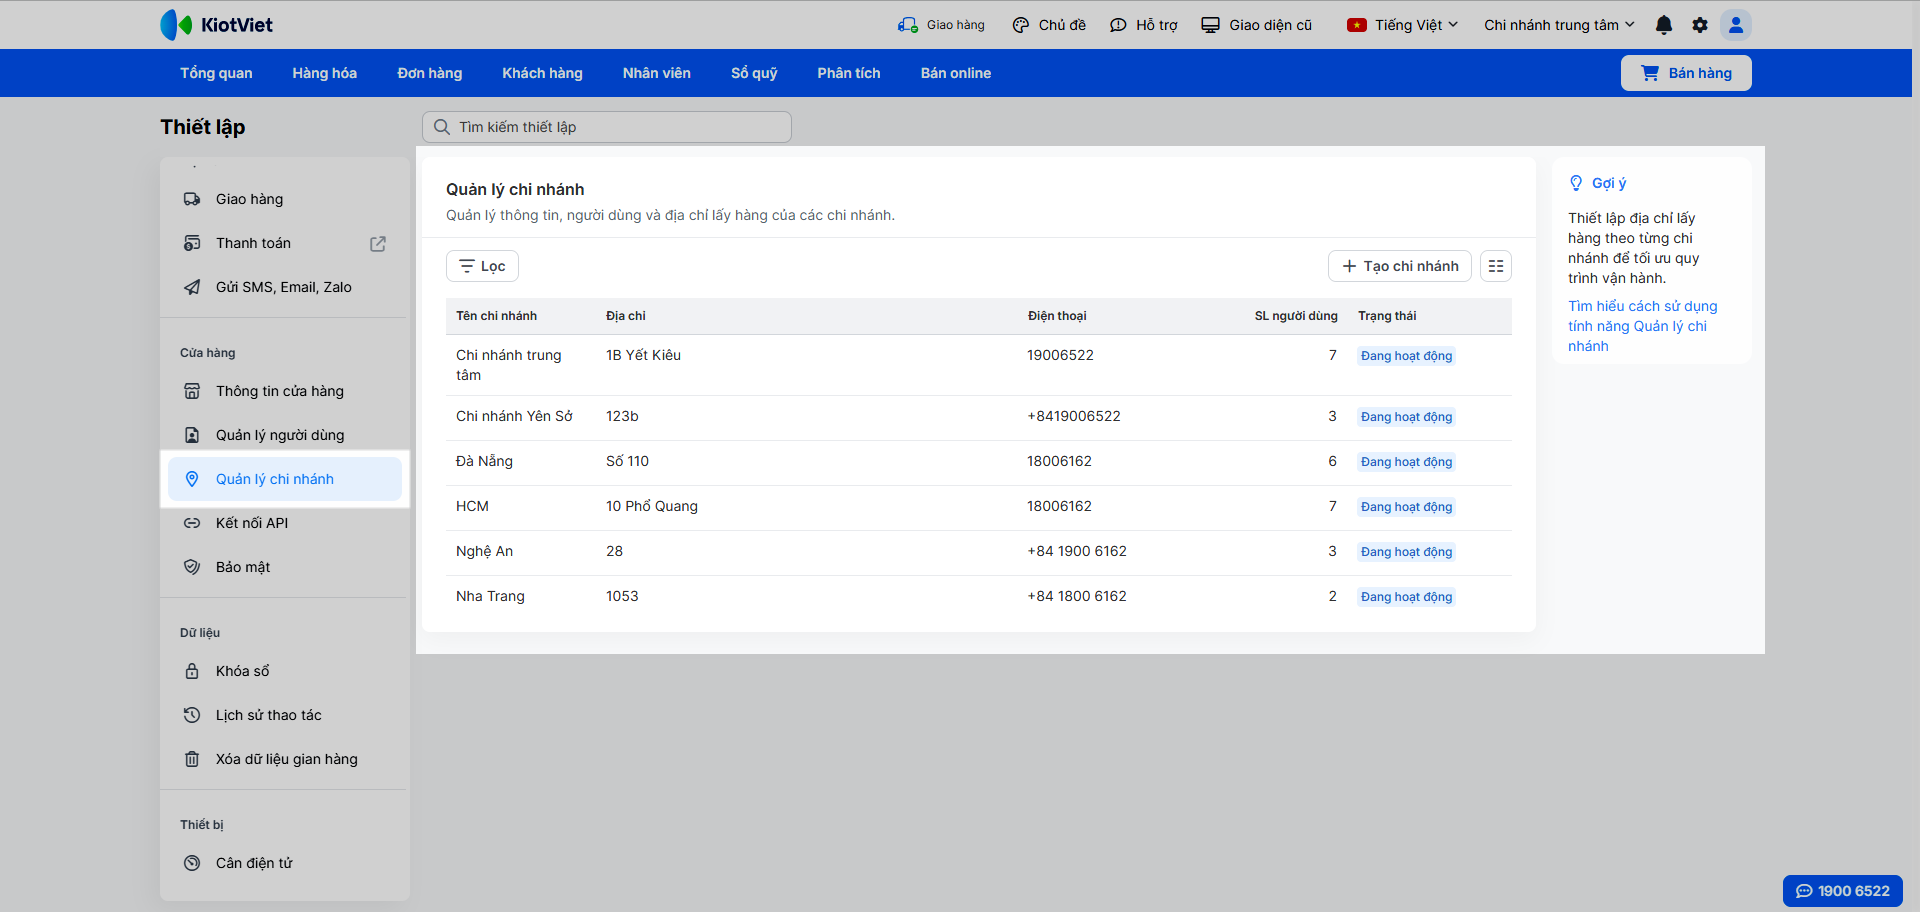The height and width of the screenshot is (912, 1920).
Task: Open the Lọc filter options
Action: [x=482, y=266]
